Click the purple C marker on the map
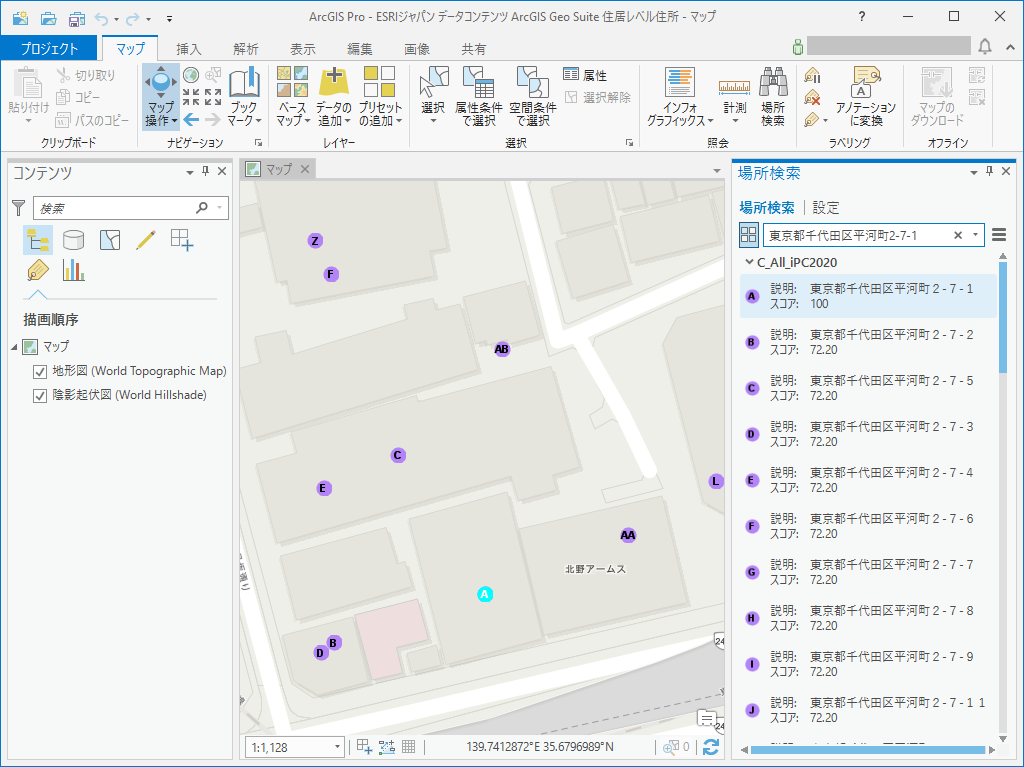This screenshot has width=1024, height=767. [398, 455]
